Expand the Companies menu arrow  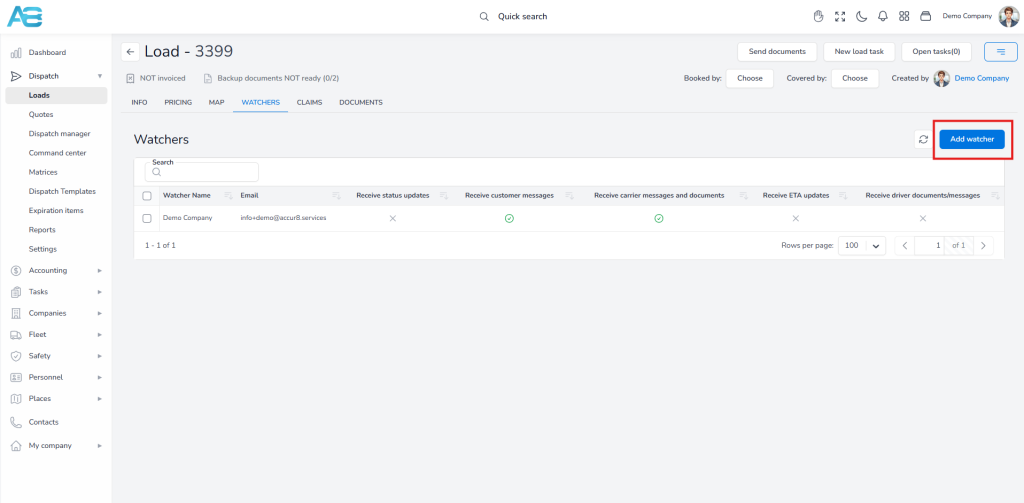99,313
